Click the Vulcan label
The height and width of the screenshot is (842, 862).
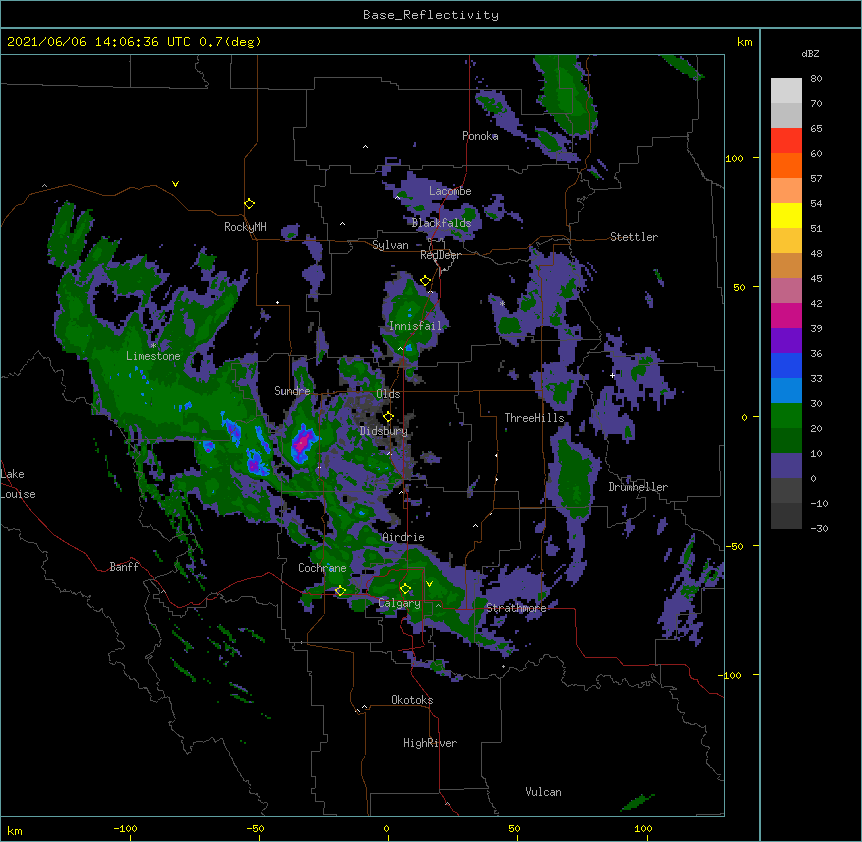(543, 792)
